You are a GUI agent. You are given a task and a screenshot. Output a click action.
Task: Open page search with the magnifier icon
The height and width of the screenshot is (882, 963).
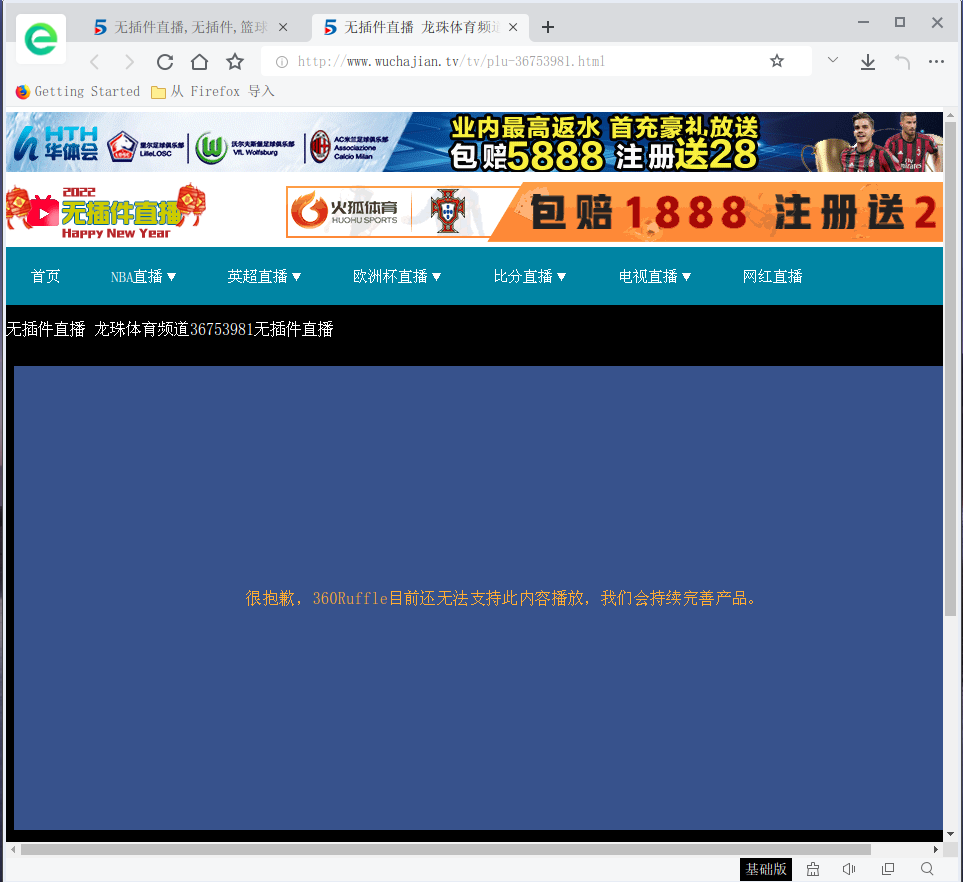(x=925, y=869)
